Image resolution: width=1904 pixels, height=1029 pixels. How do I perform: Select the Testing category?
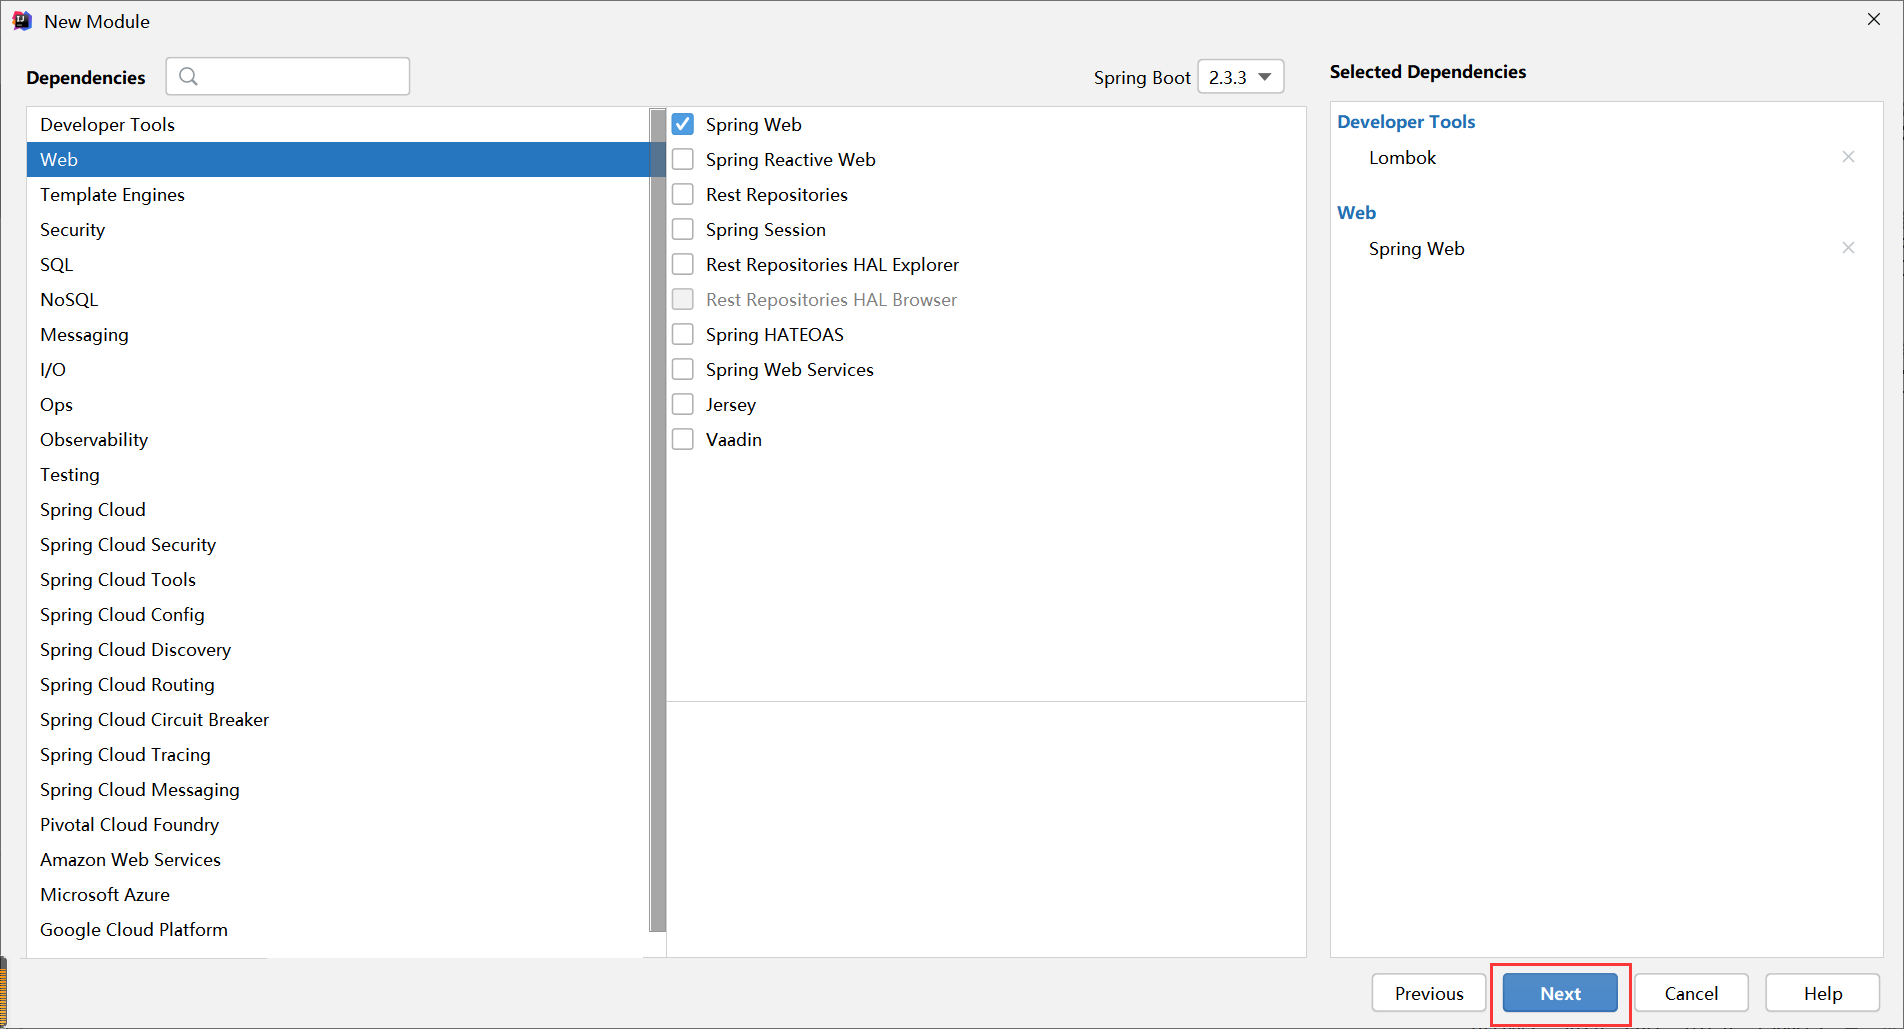338,474
